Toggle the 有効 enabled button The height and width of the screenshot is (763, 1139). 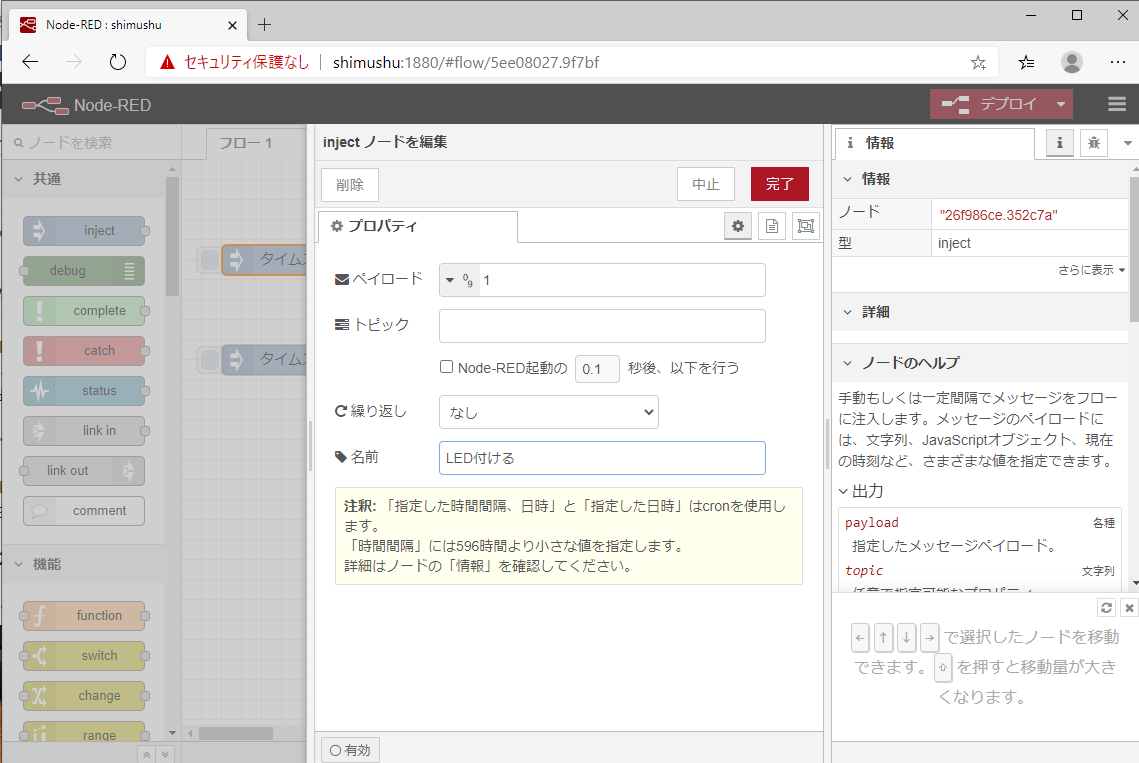[350, 750]
